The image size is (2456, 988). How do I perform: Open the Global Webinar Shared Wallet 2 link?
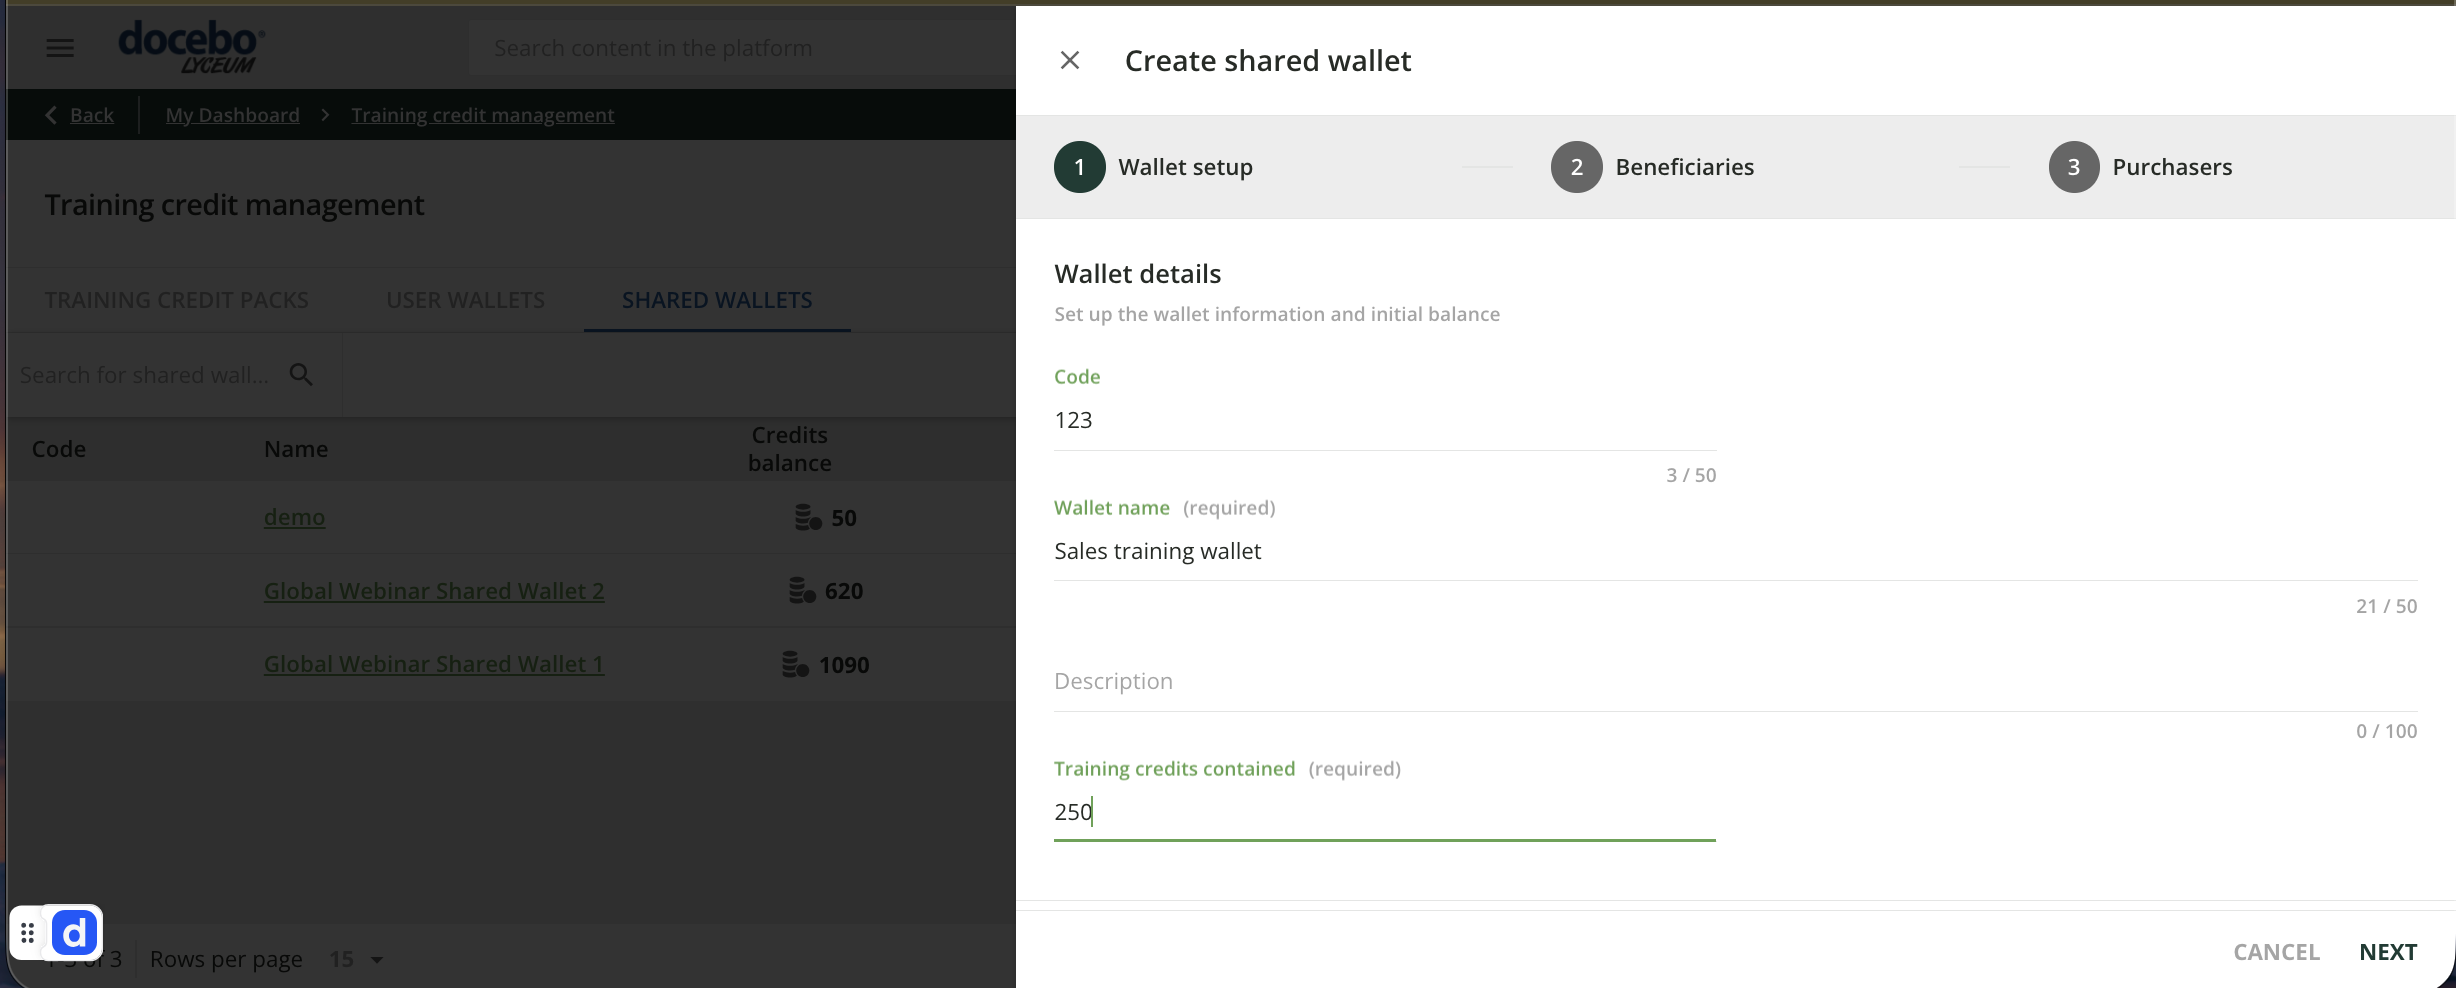click(434, 591)
